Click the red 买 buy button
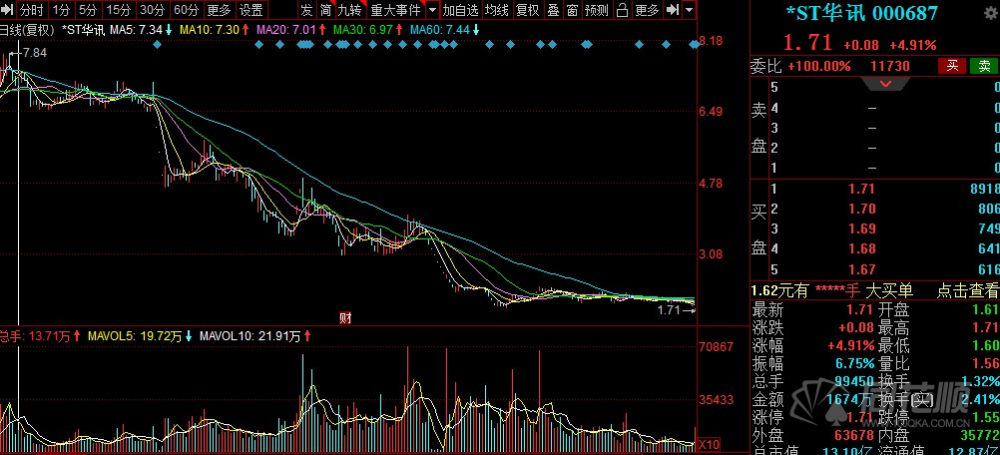Screen dimensions: 1000x455 pos(952,66)
